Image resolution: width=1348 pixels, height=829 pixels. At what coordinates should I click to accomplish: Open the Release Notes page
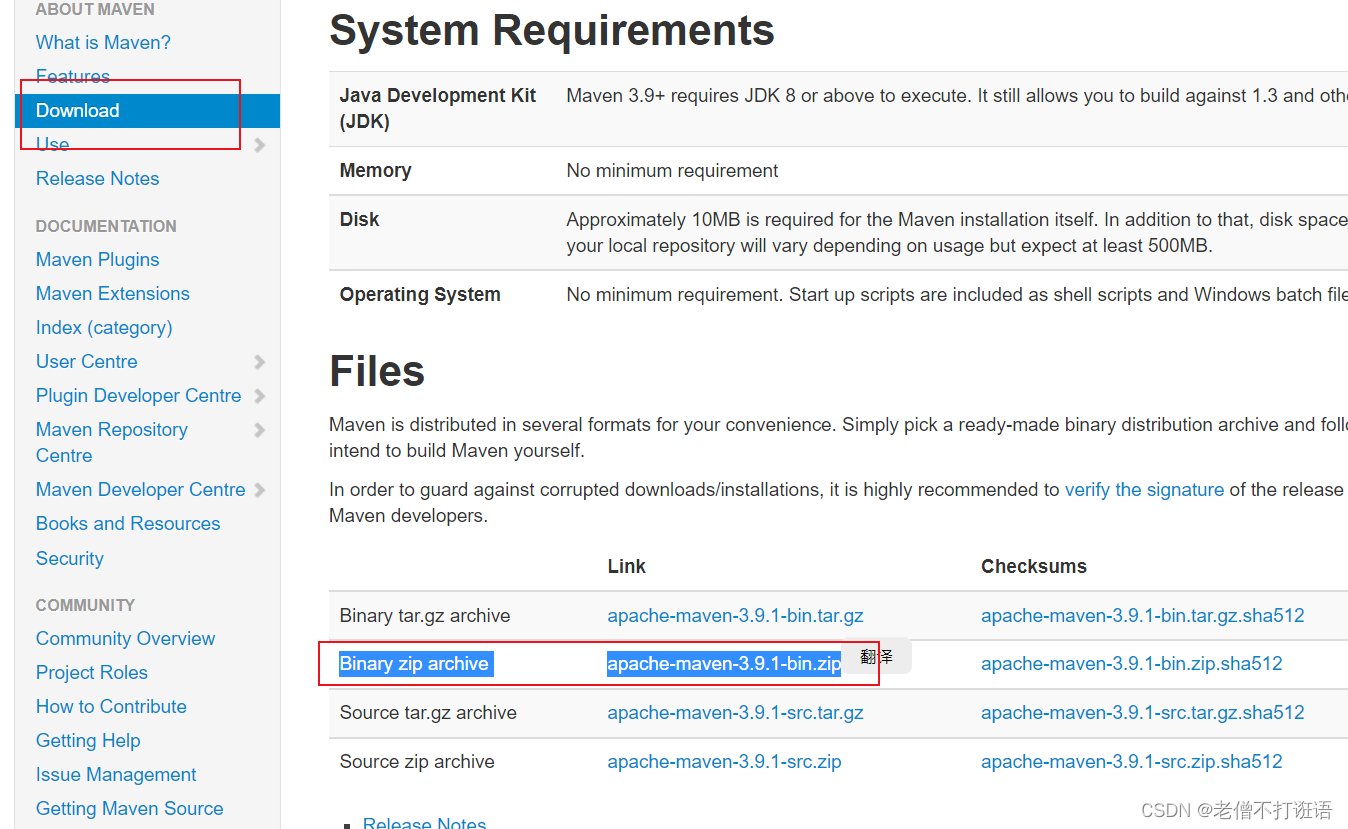click(x=97, y=178)
